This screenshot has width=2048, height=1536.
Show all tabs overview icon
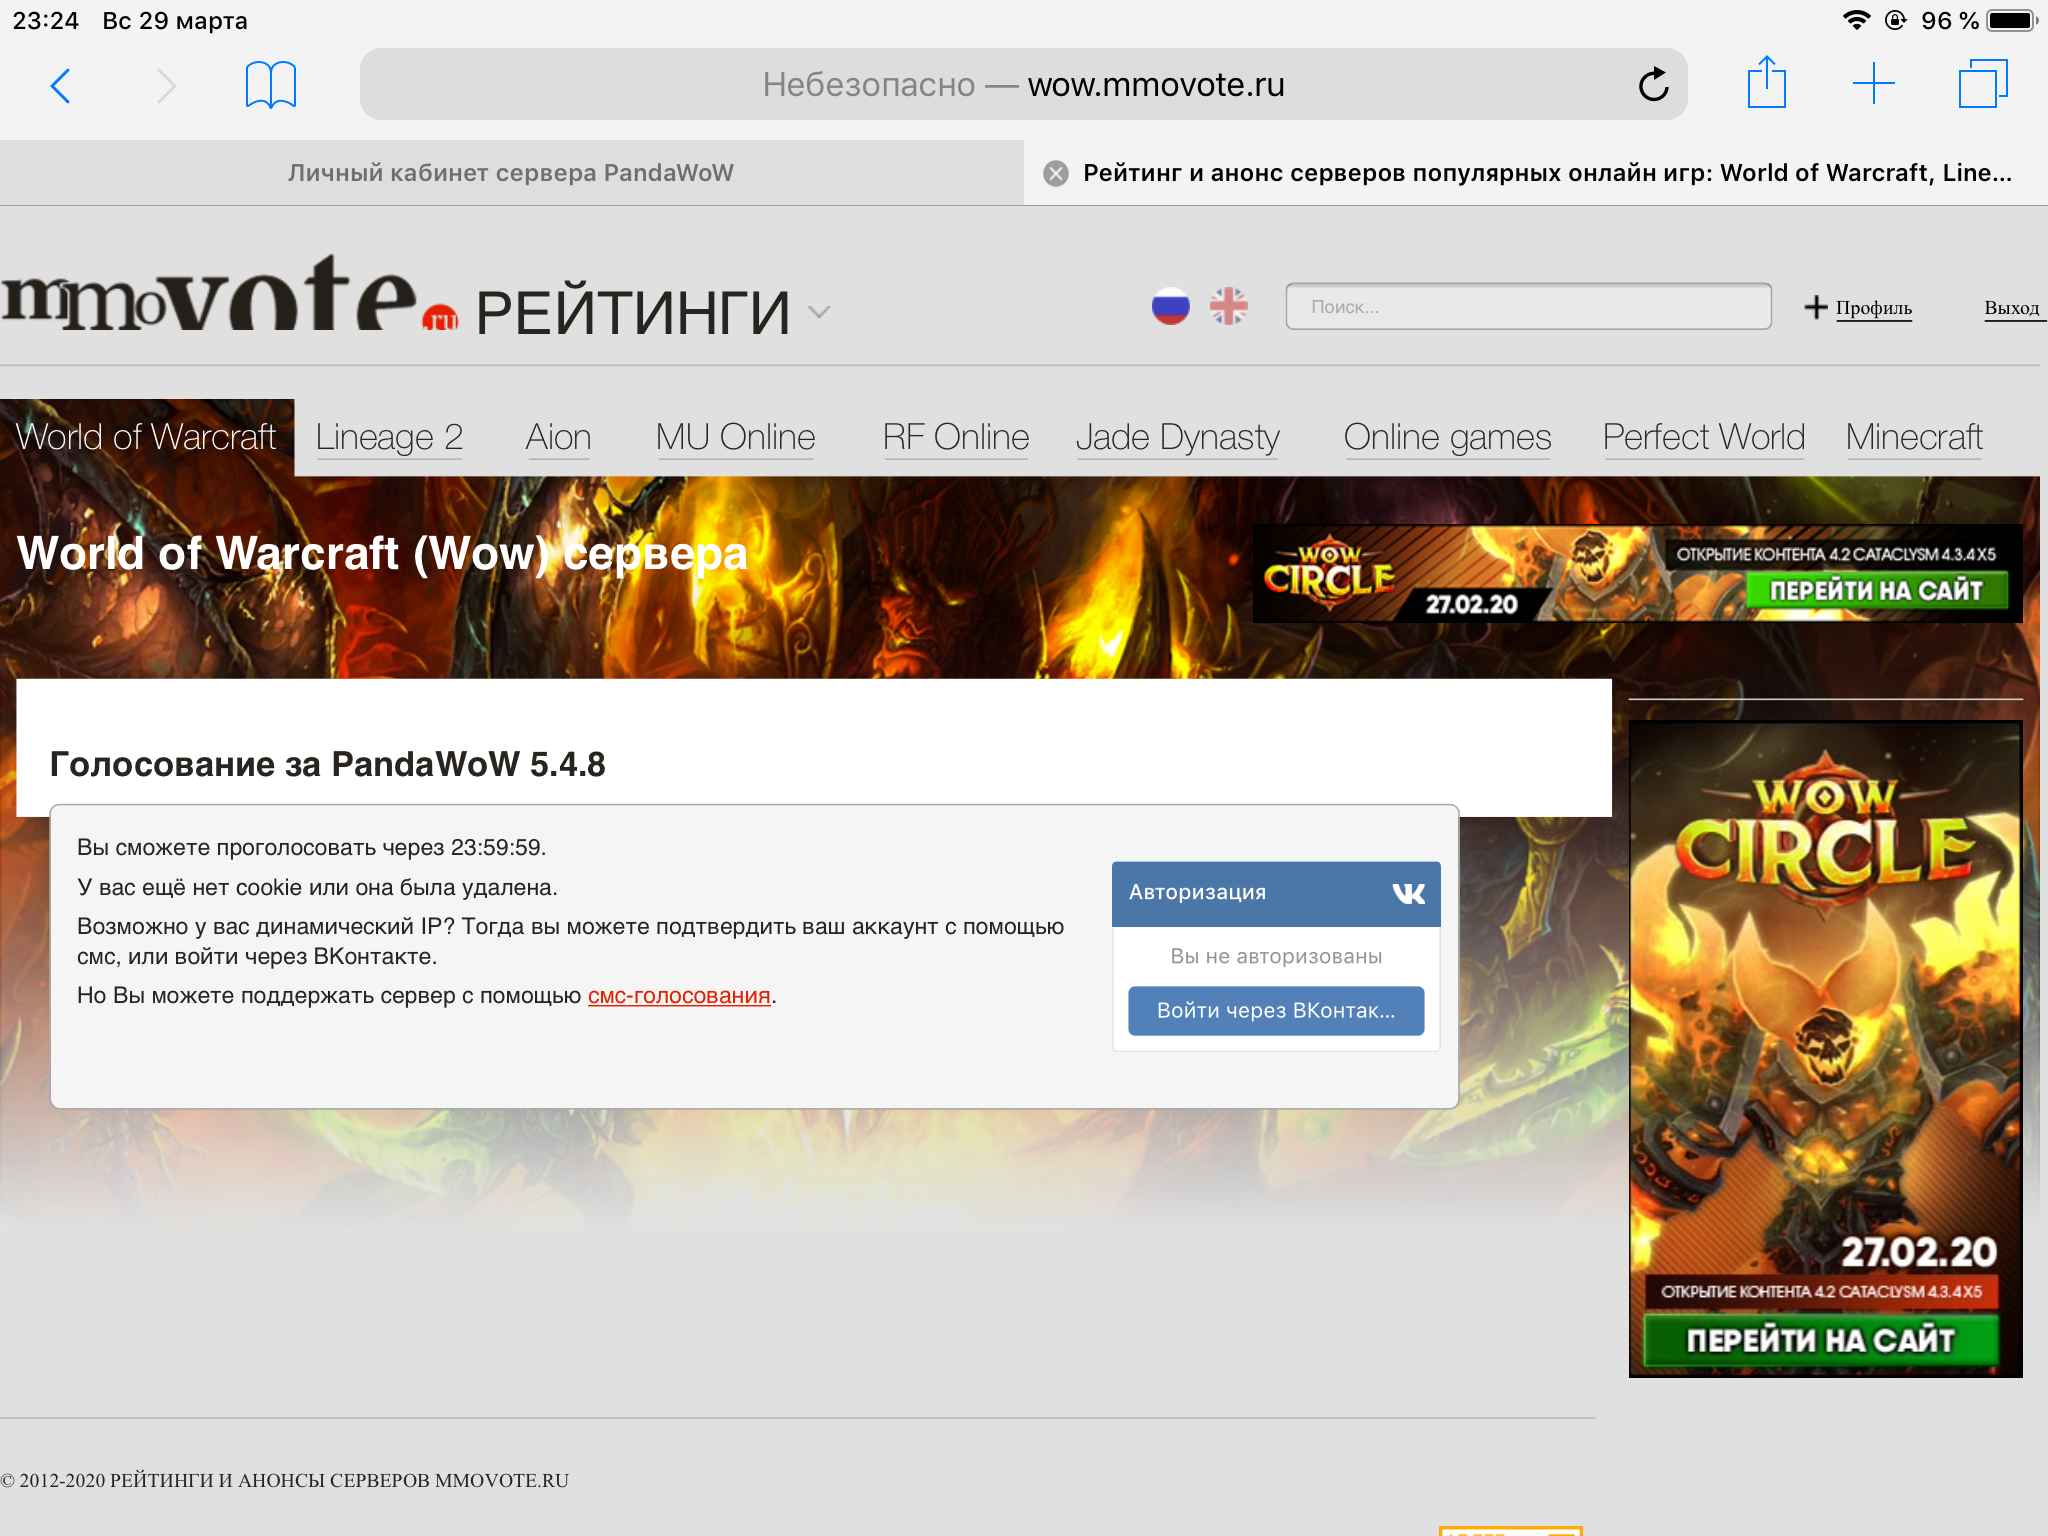1982,84
